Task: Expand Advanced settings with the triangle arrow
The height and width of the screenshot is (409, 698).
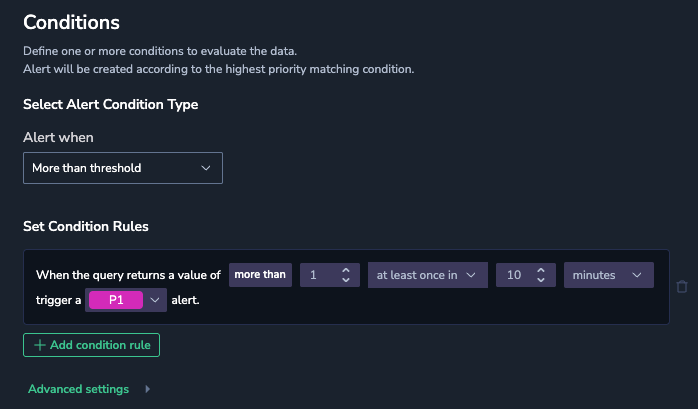Action: (148, 389)
